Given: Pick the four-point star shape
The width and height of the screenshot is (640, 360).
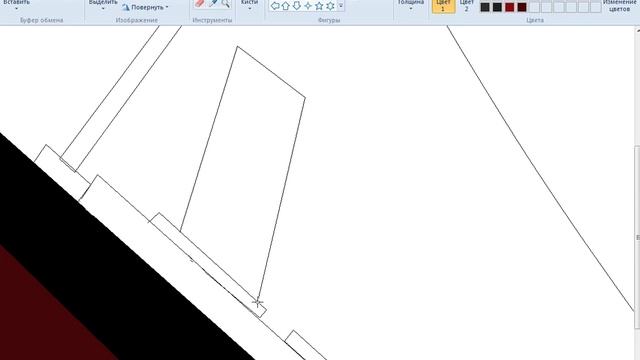Looking at the screenshot, I should tap(308, 6).
